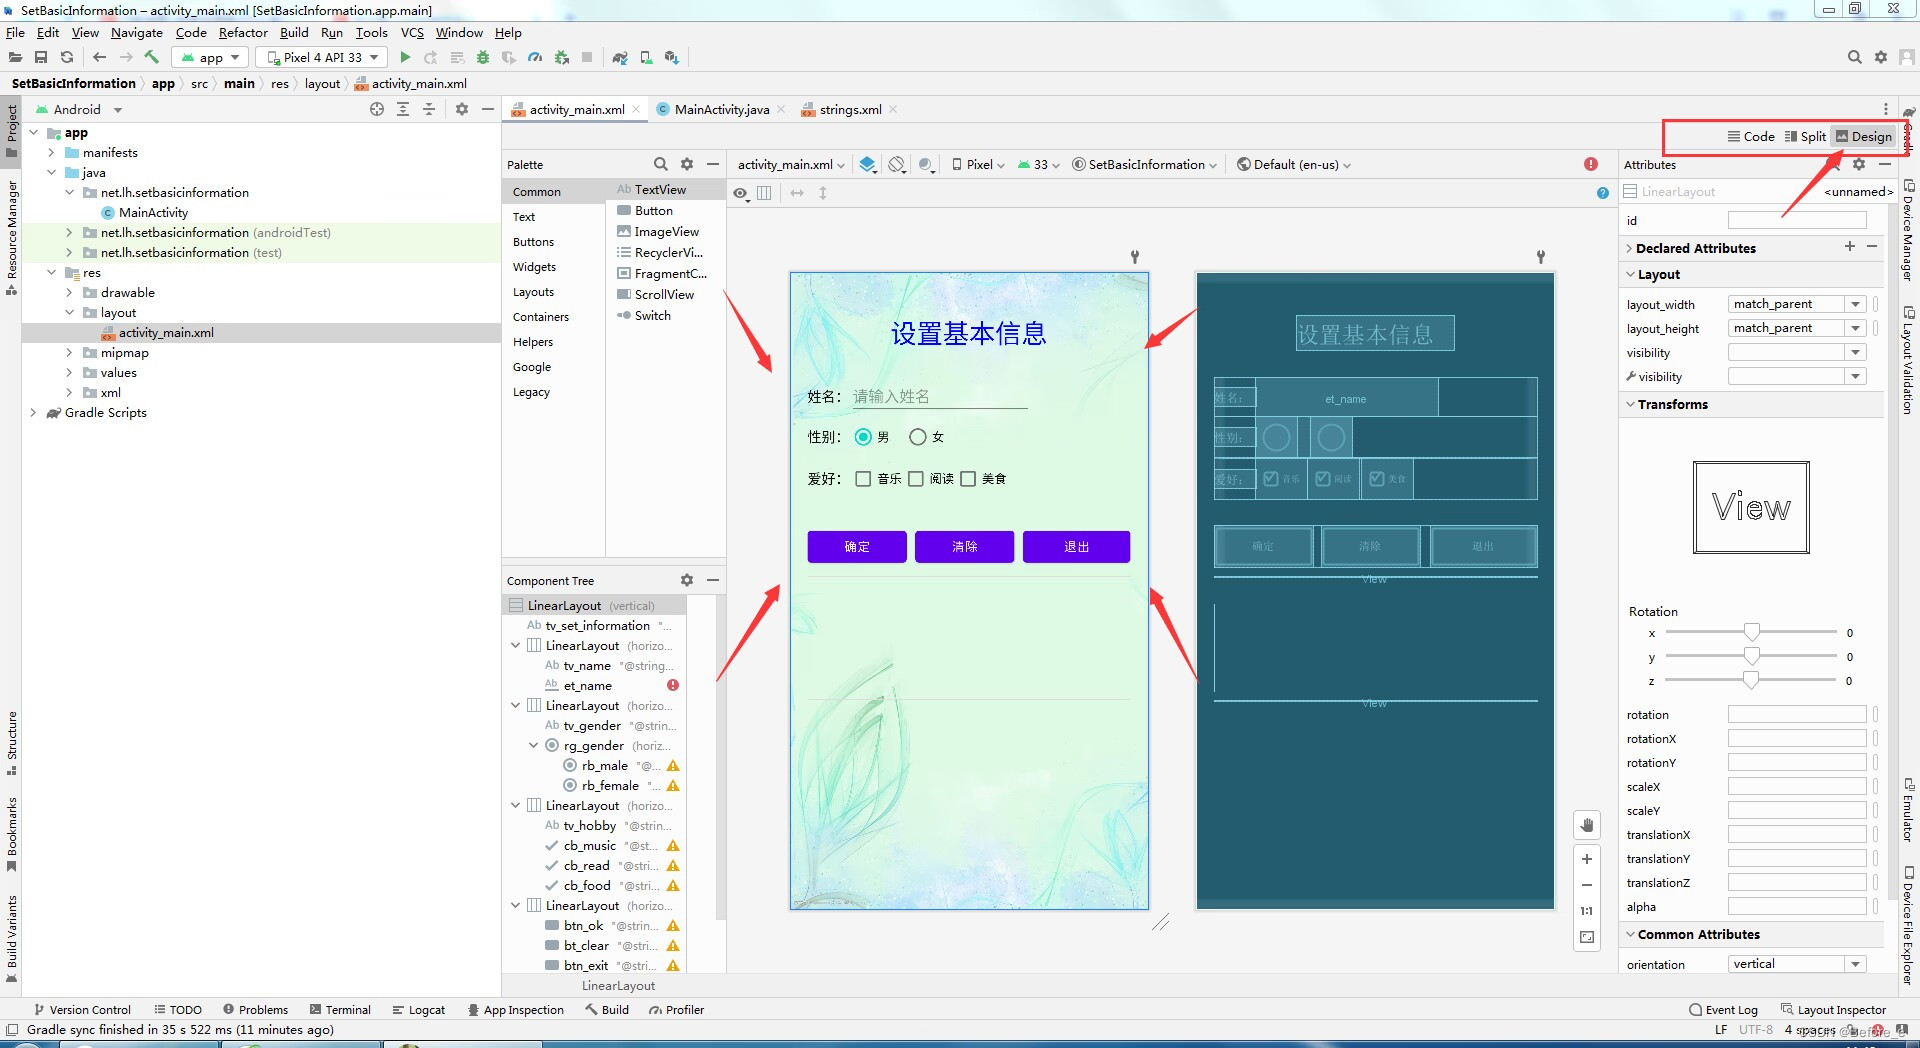Open Component Tree settings gear
Image resolution: width=1920 pixels, height=1048 pixels.
pyautogui.click(x=687, y=580)
